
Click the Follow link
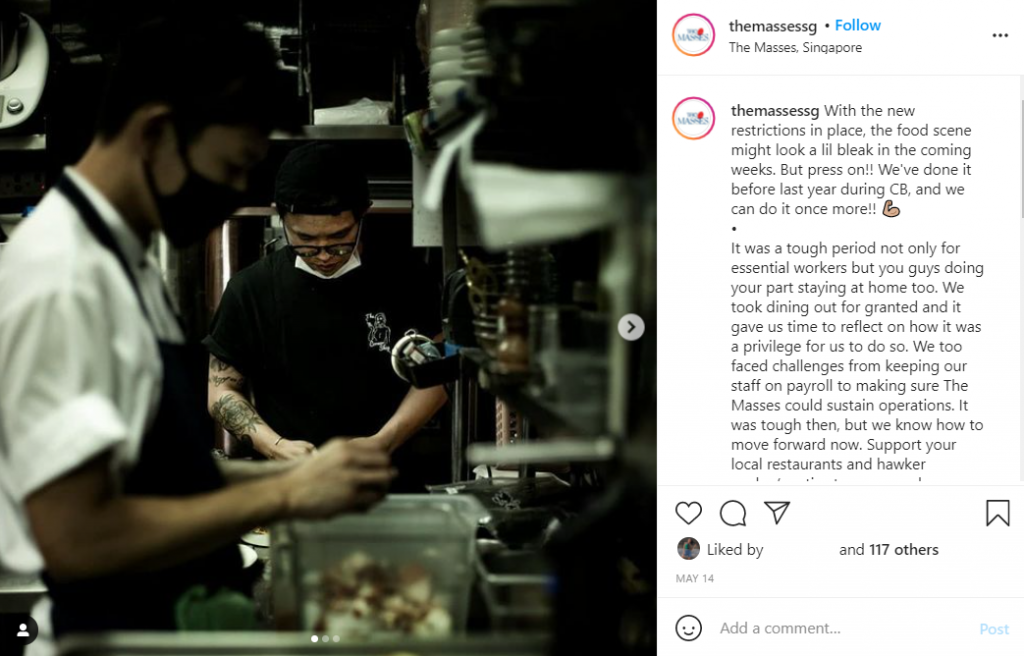point(857,25)
